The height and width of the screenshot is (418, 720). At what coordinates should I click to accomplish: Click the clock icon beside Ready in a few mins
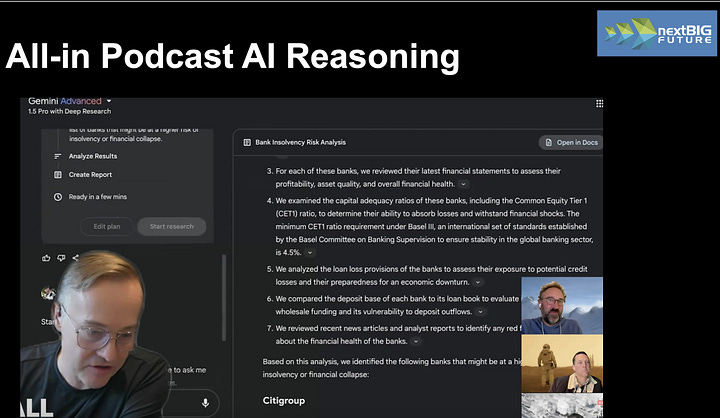[x=58, y=197]
